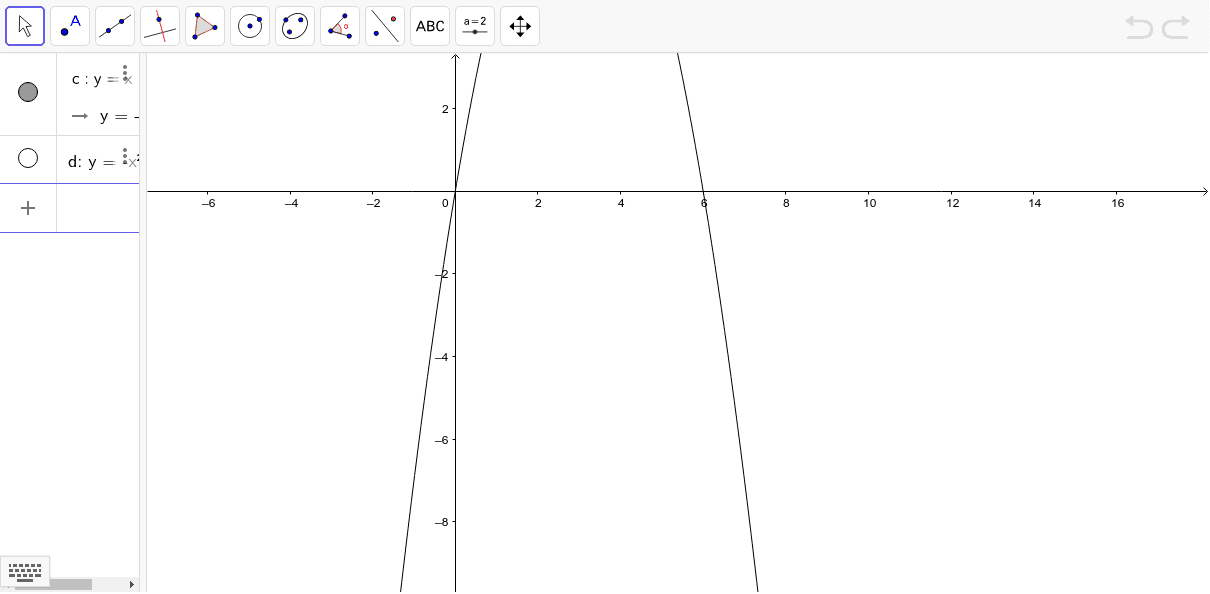
Task: Select the Ellipse conic tool
Action: (x=295, y=26)
